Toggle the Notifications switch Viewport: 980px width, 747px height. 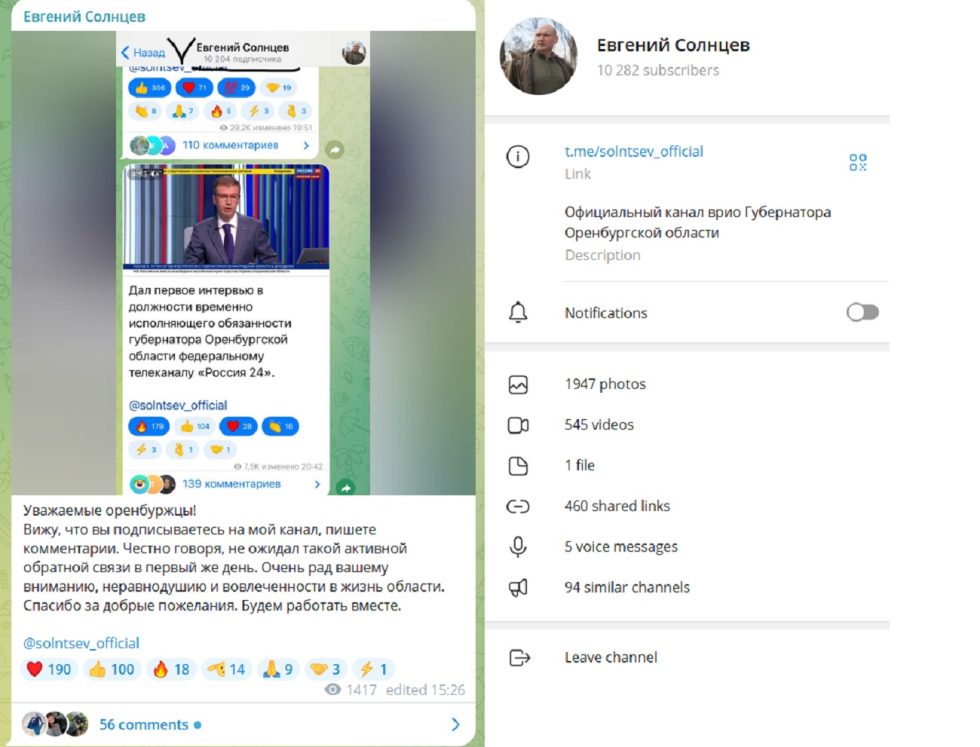pyautogui.click(x=862, y=312)
